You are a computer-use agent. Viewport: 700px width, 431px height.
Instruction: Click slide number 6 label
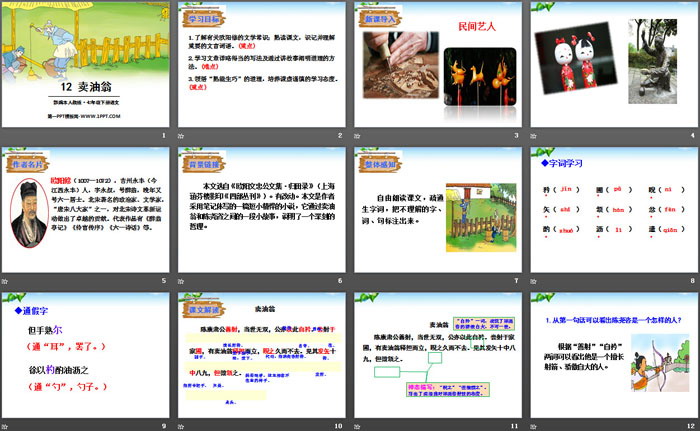340,280
